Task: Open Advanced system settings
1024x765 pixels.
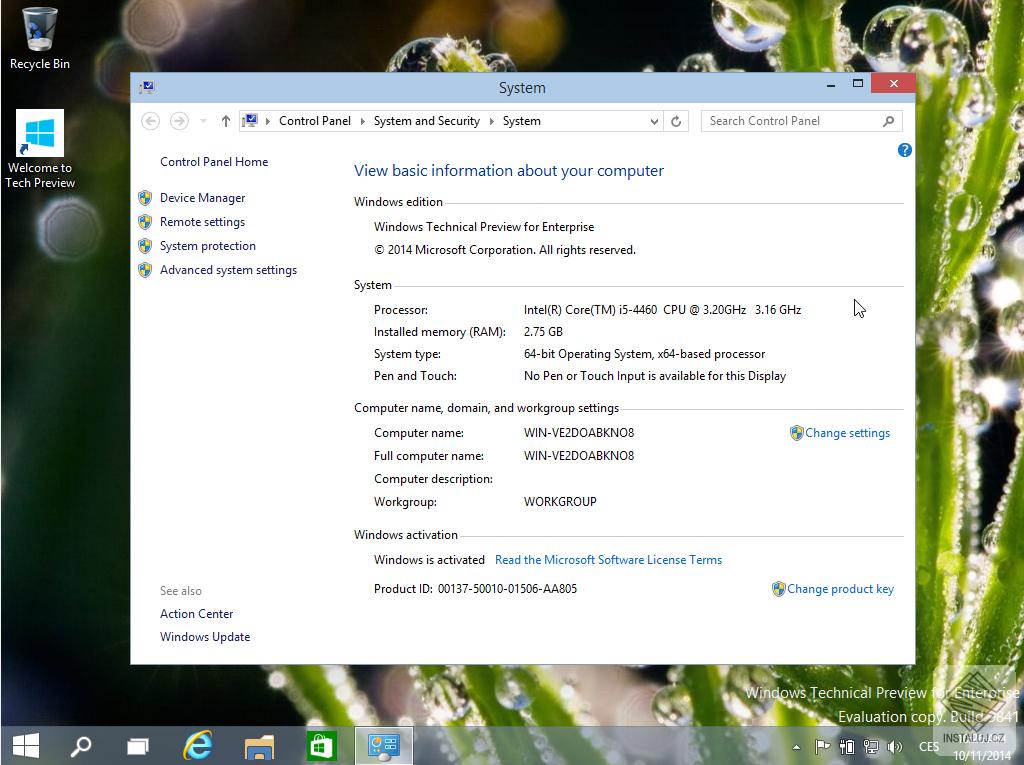Action: click(228, 269)
